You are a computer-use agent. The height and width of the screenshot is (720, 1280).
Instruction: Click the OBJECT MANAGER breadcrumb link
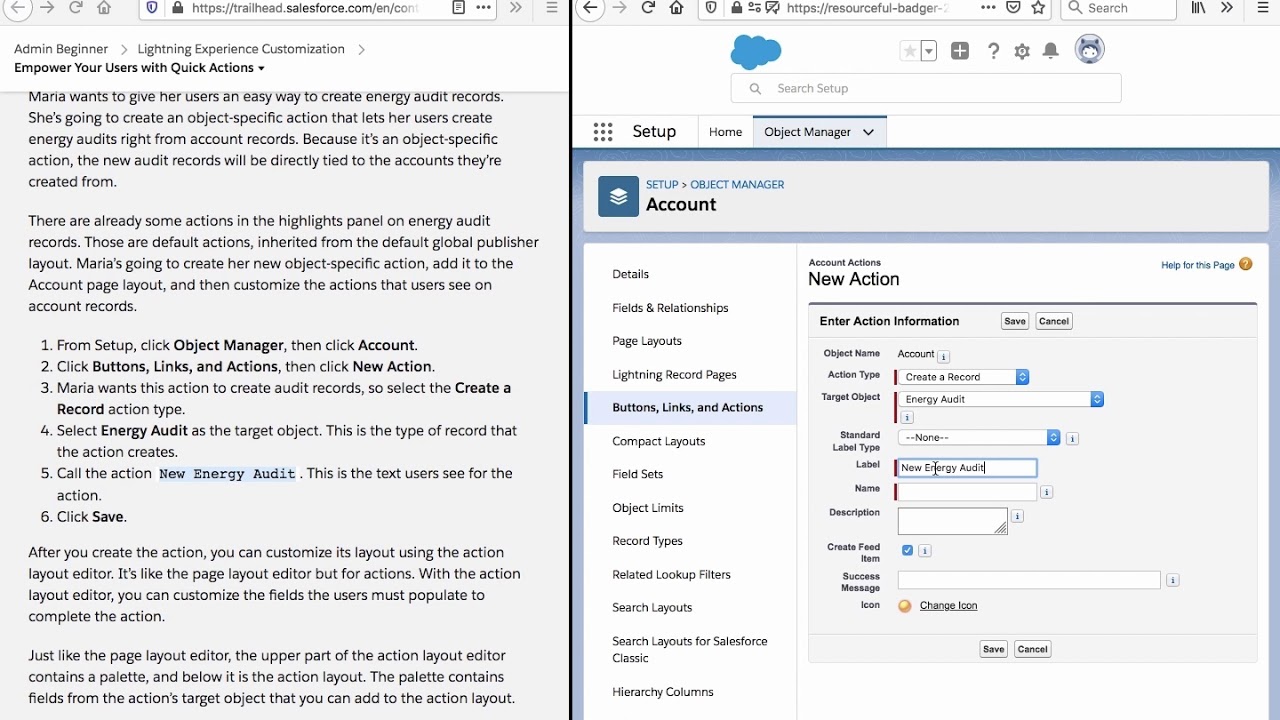(737, 185)
